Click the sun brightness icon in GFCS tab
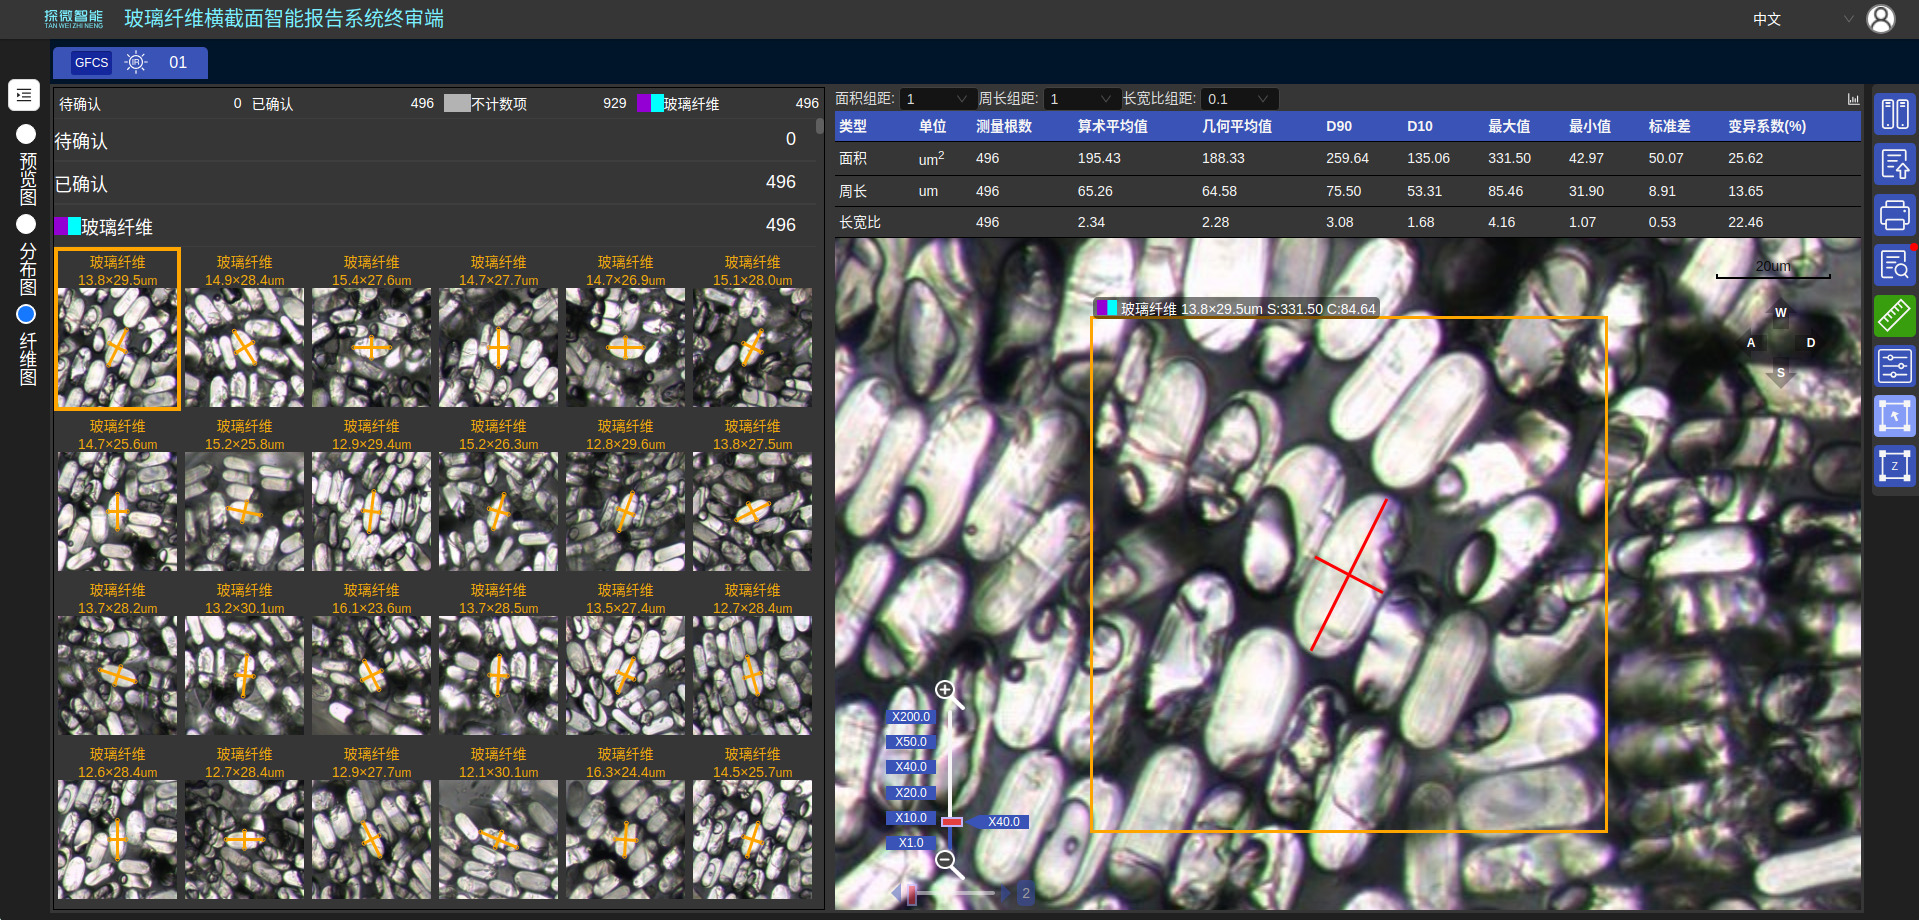1919x920 pixels. (x=136, y=62)
